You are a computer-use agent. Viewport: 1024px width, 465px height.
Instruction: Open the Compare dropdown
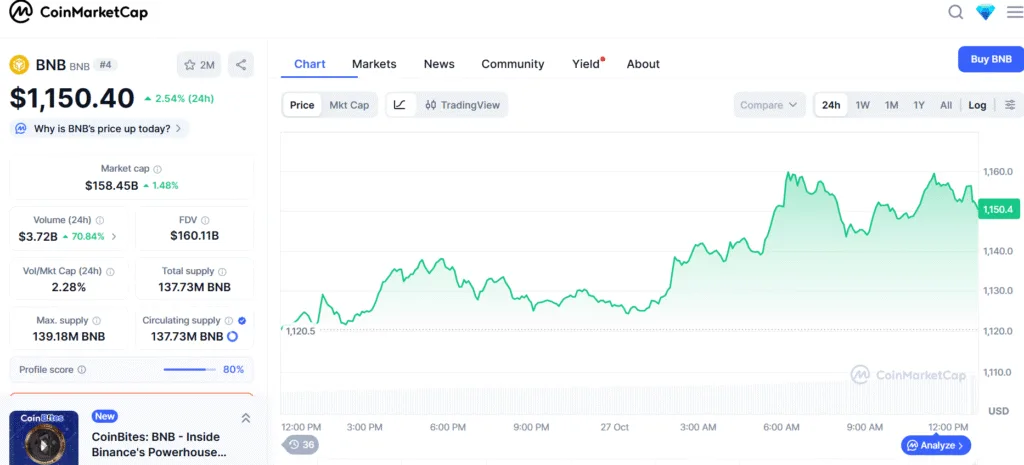pos(769,105)
